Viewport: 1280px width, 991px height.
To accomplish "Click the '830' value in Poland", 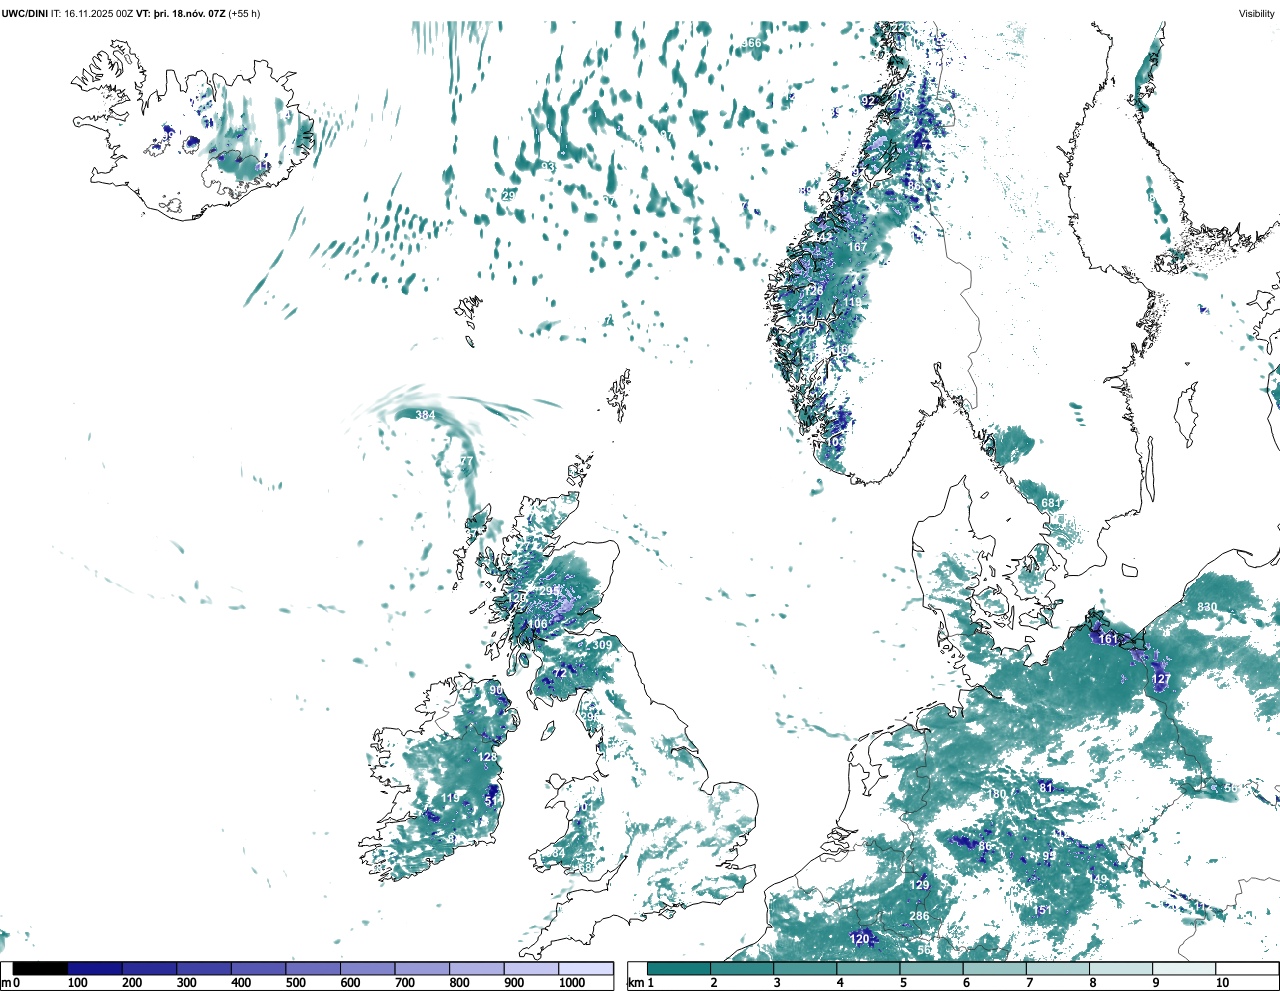I will click(x=1207, y=607).
